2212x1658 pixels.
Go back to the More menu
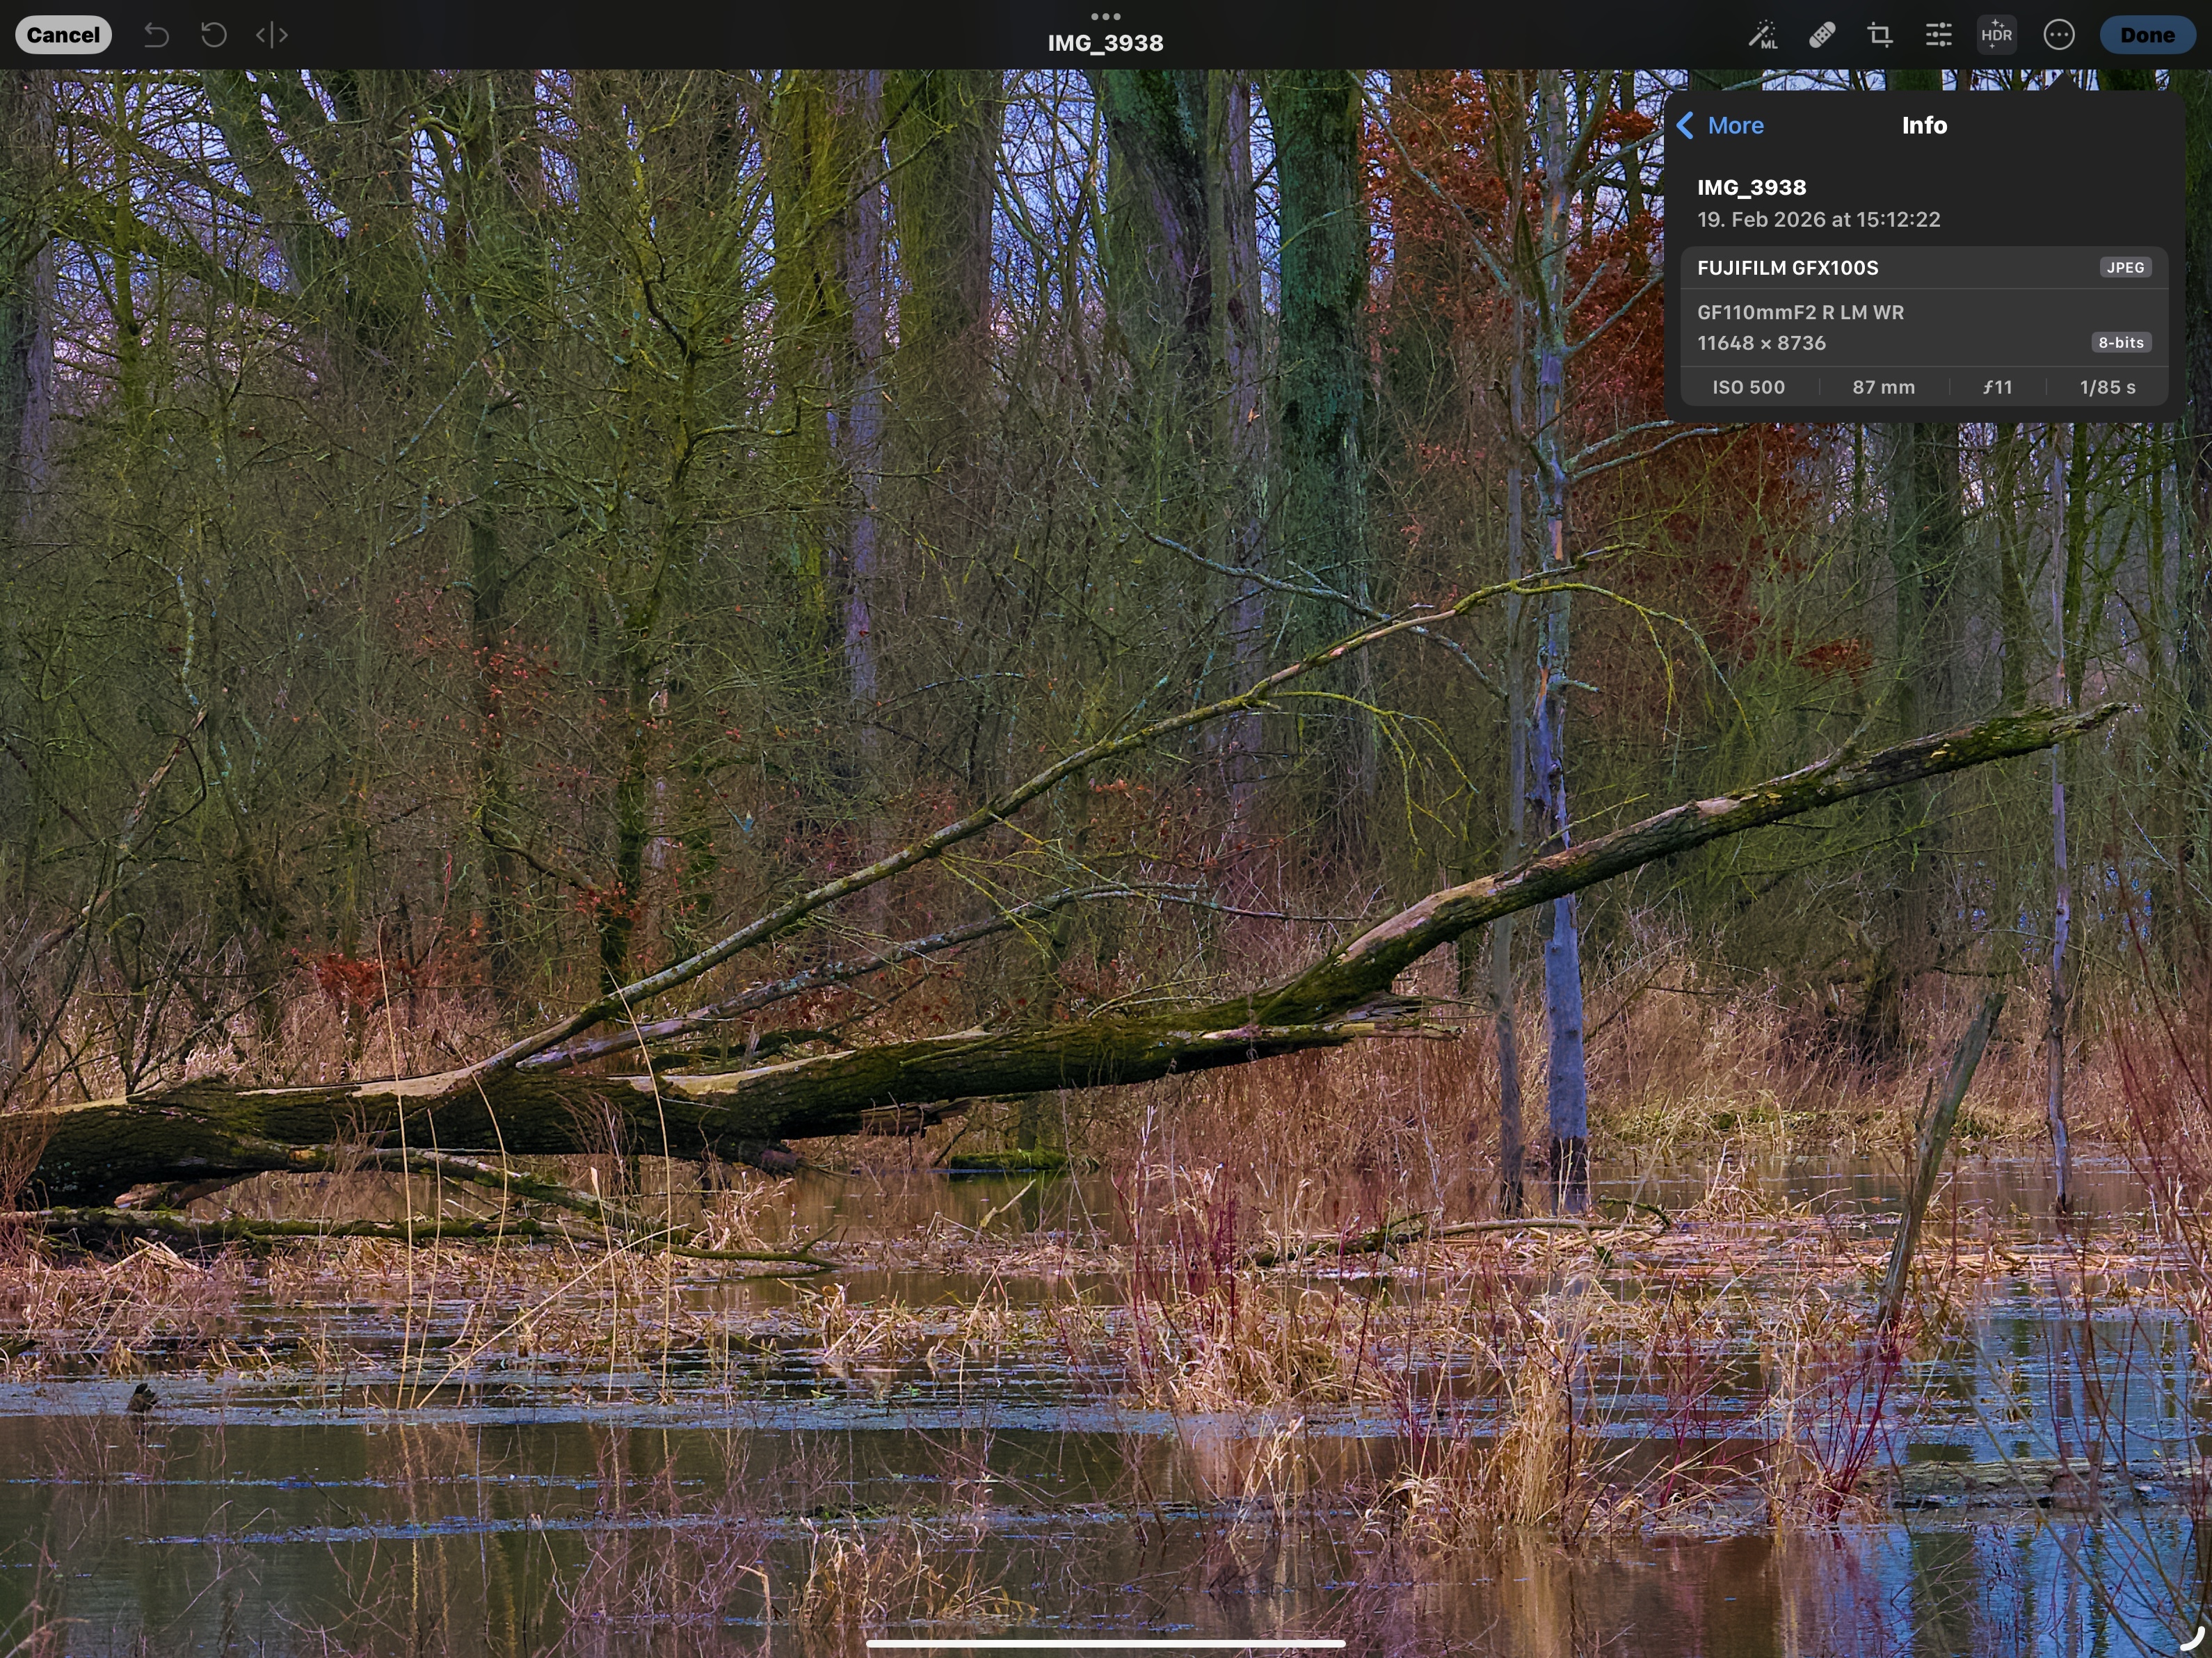click(1721, 126)
